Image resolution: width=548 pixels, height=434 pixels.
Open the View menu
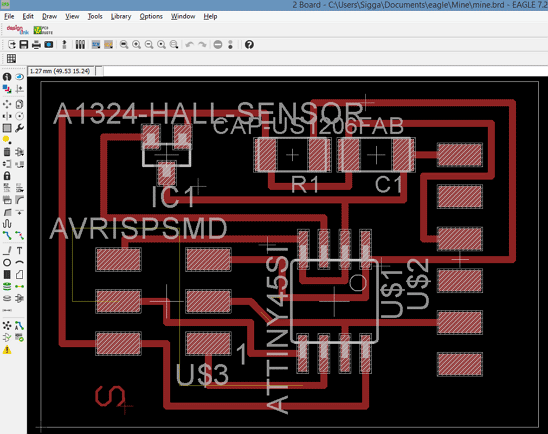[72, 16]
